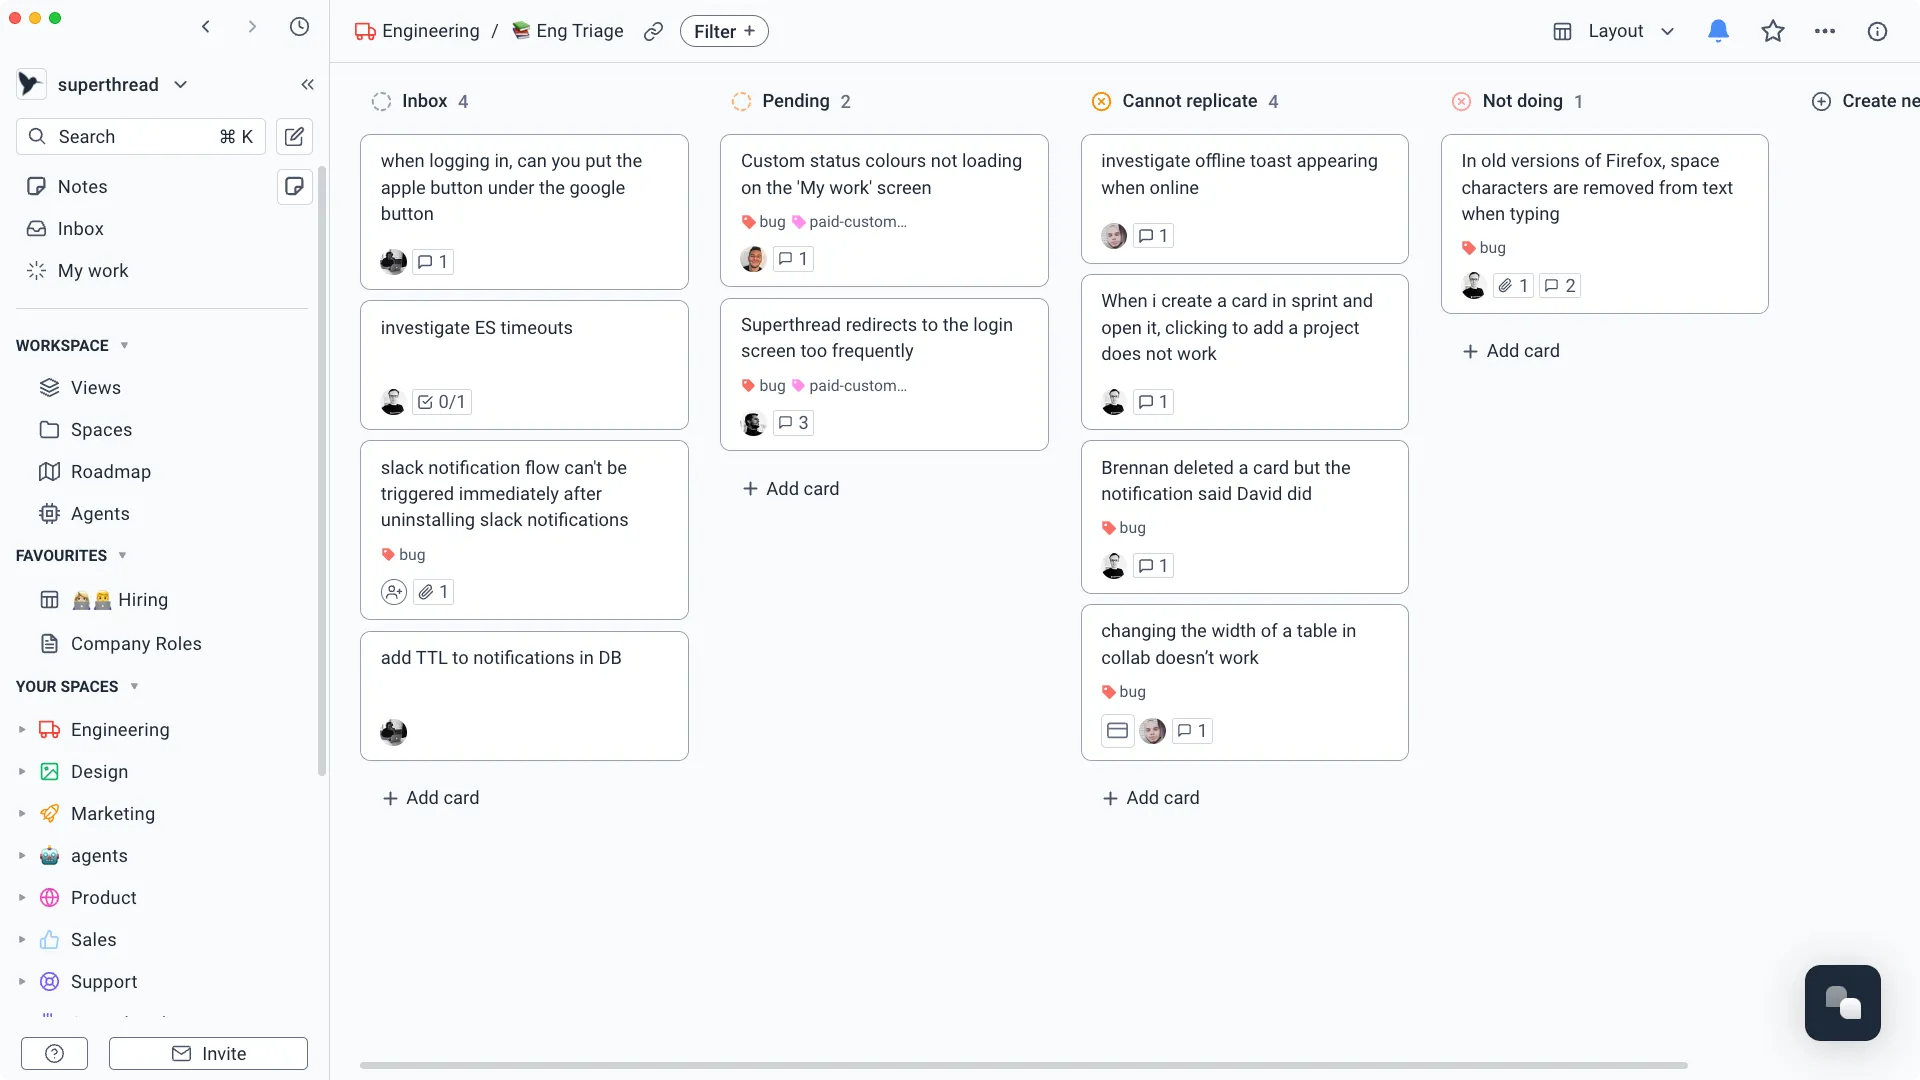Toggle checklist 0/1 on ES timeouts card

coord(442,402)
